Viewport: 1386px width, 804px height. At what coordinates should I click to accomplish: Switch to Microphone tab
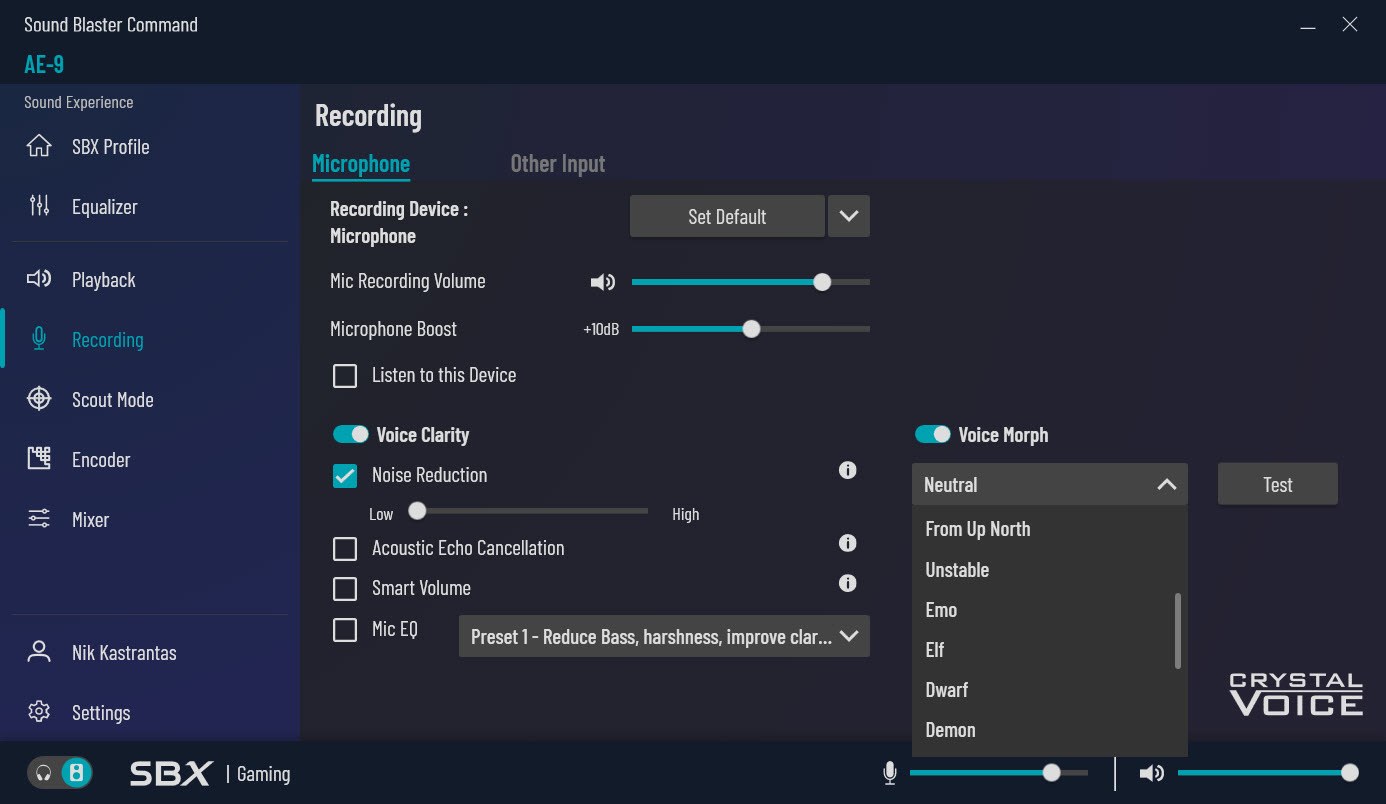361,163
